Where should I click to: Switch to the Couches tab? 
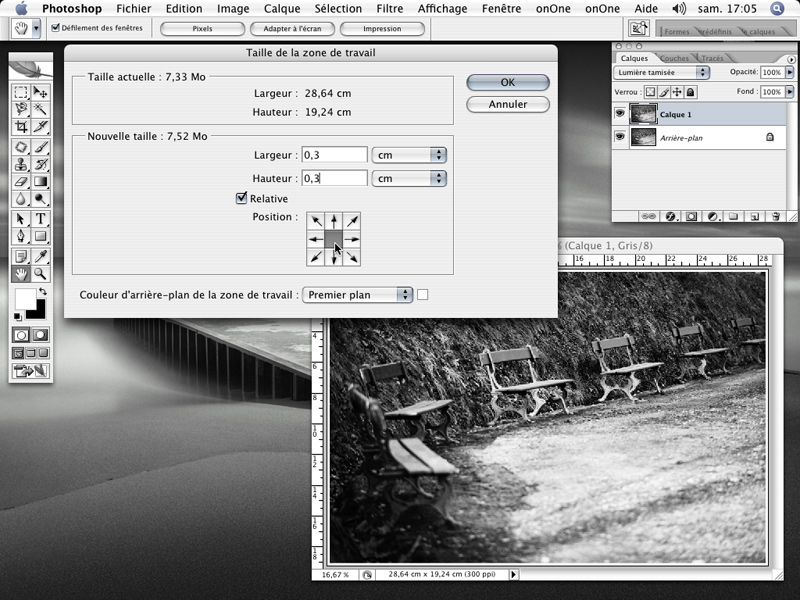[674, 58]
